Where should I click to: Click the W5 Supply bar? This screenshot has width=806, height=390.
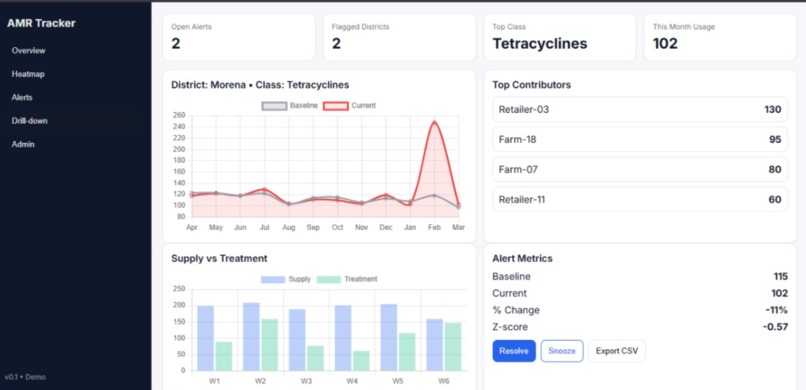click(x=389, y=337)
